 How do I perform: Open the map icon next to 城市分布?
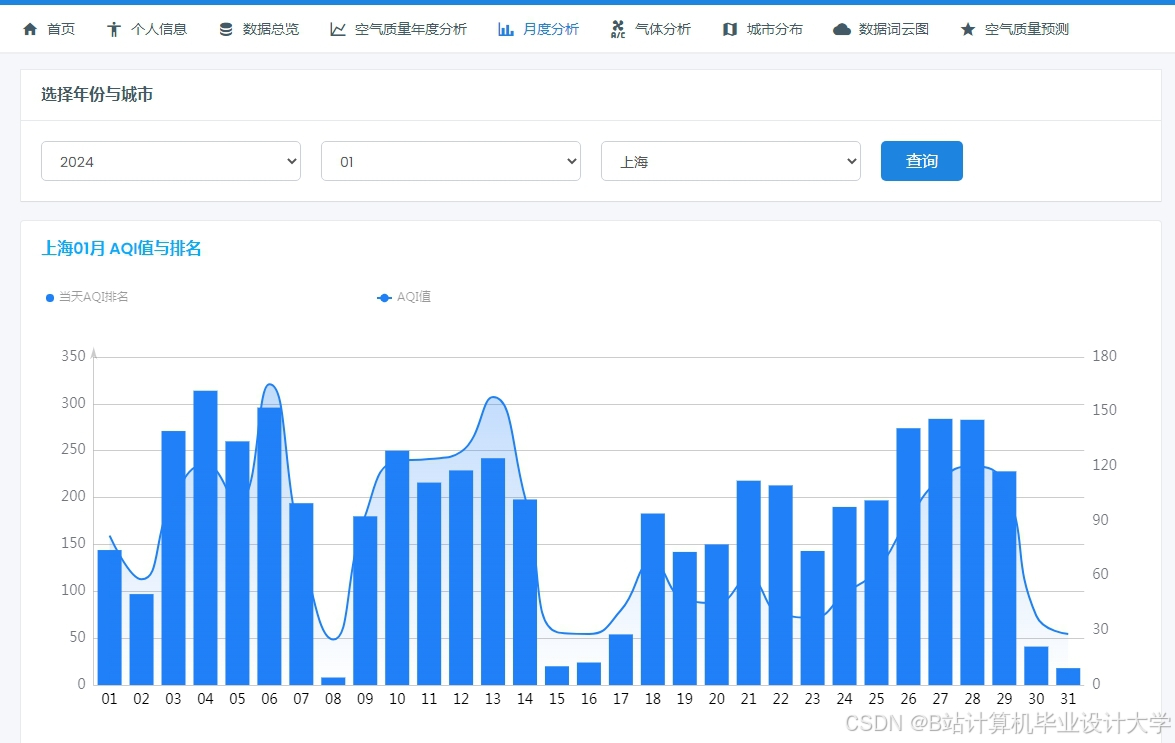click(728, 28)
